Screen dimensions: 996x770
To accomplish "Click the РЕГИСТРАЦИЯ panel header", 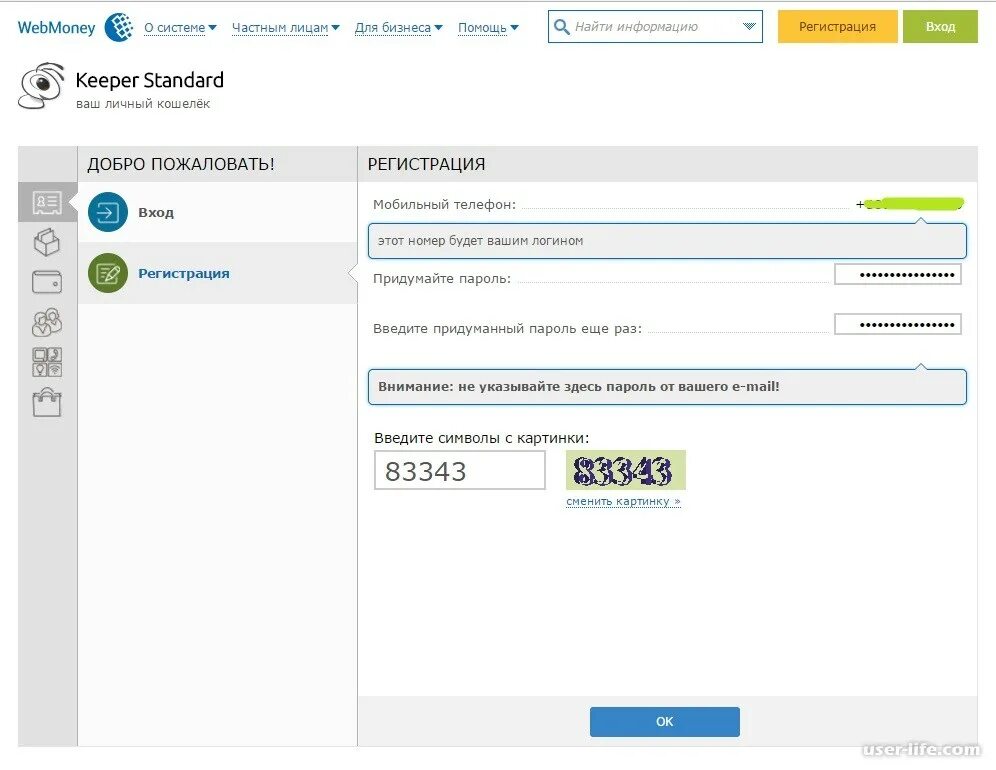I will (x=426, y=164).
